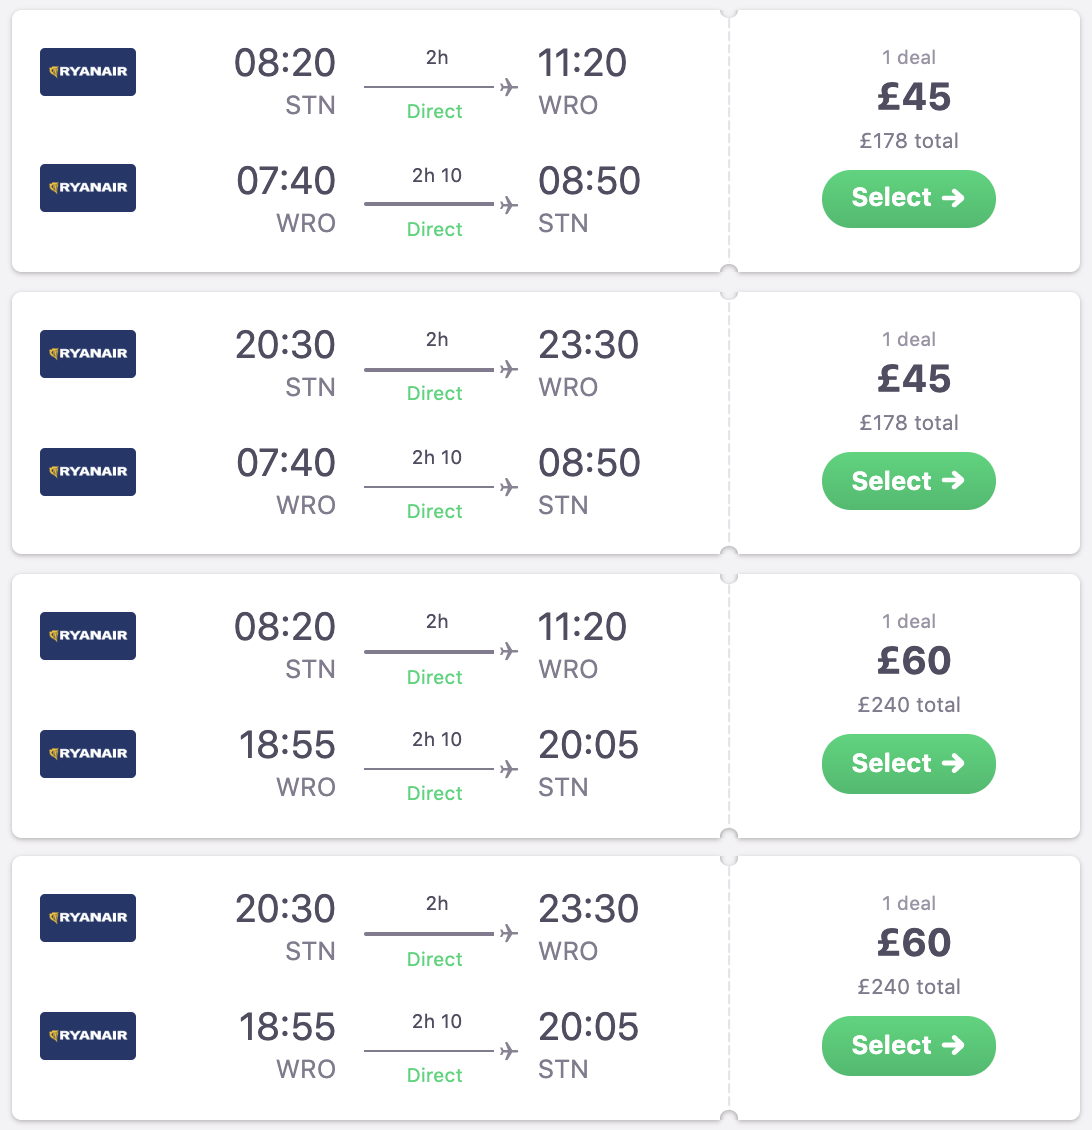Click Ryanair logo beside 18:55 flight, fourth card
This screenshot has width=1092, height=1130.
point(88,1036)
